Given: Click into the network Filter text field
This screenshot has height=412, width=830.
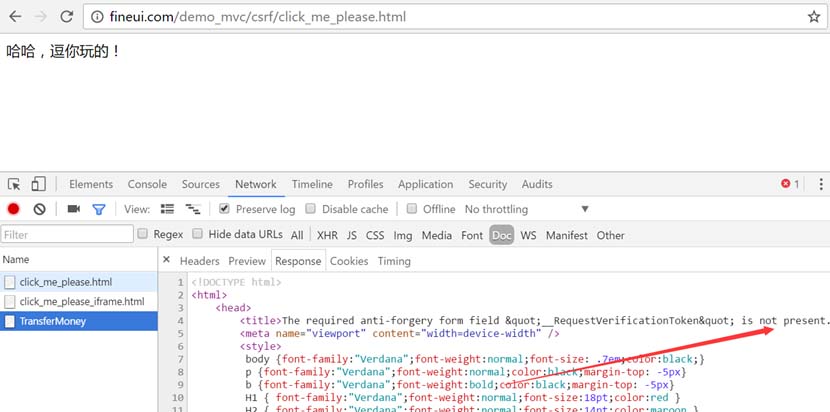Looking at the screenshot, I should pyautogui.click(x=67, y=234).
